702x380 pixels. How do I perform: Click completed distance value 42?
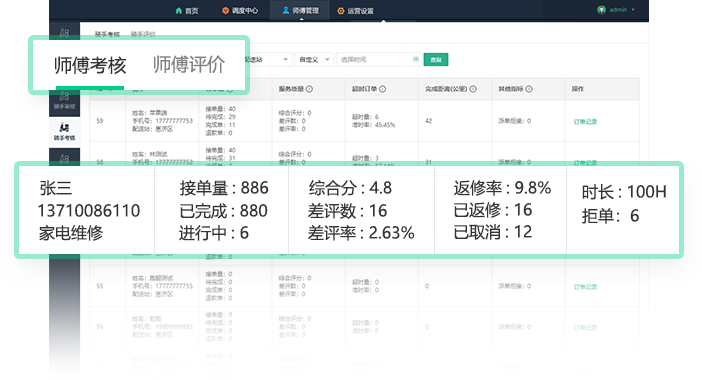point(428,121)
